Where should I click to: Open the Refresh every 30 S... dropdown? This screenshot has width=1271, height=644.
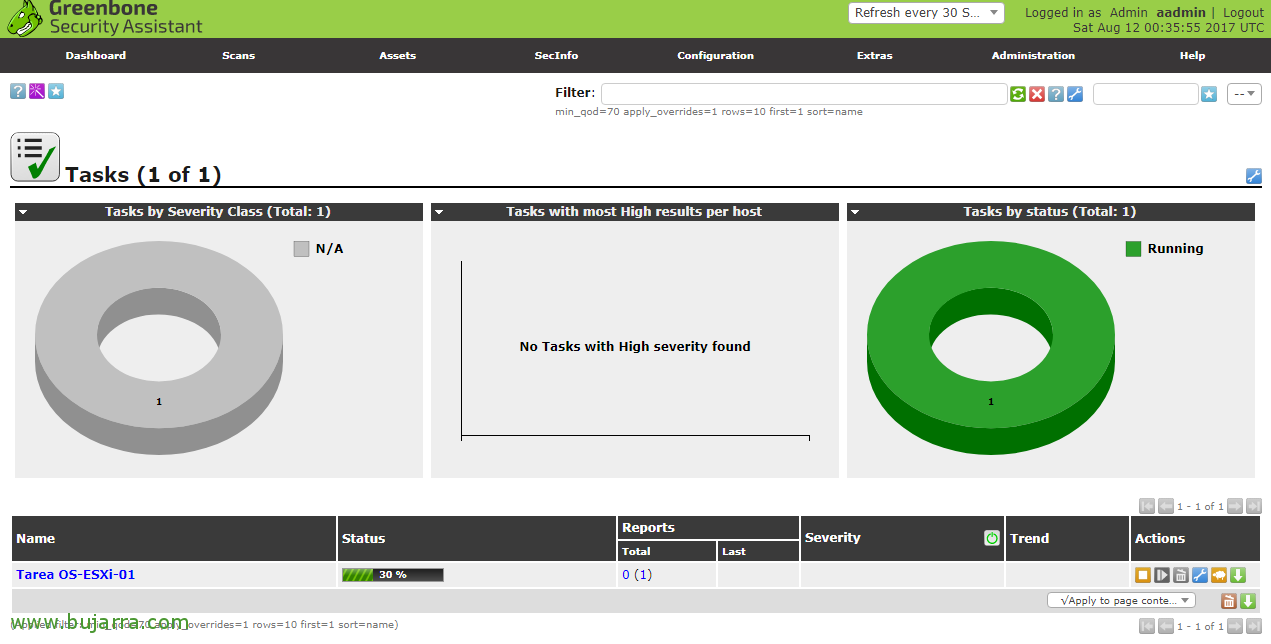coord(926,13)
